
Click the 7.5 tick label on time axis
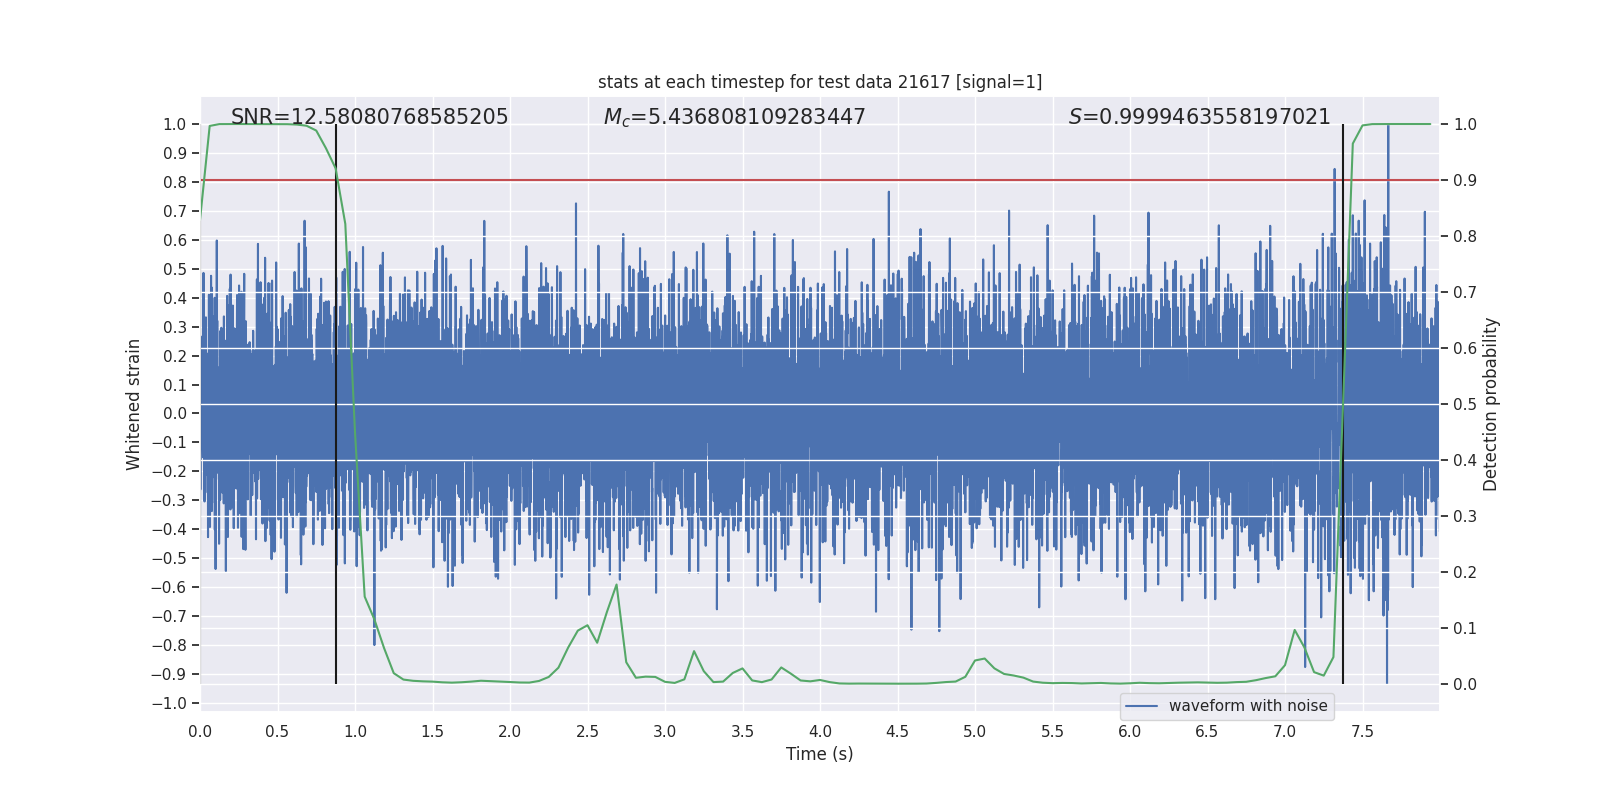1362,731
